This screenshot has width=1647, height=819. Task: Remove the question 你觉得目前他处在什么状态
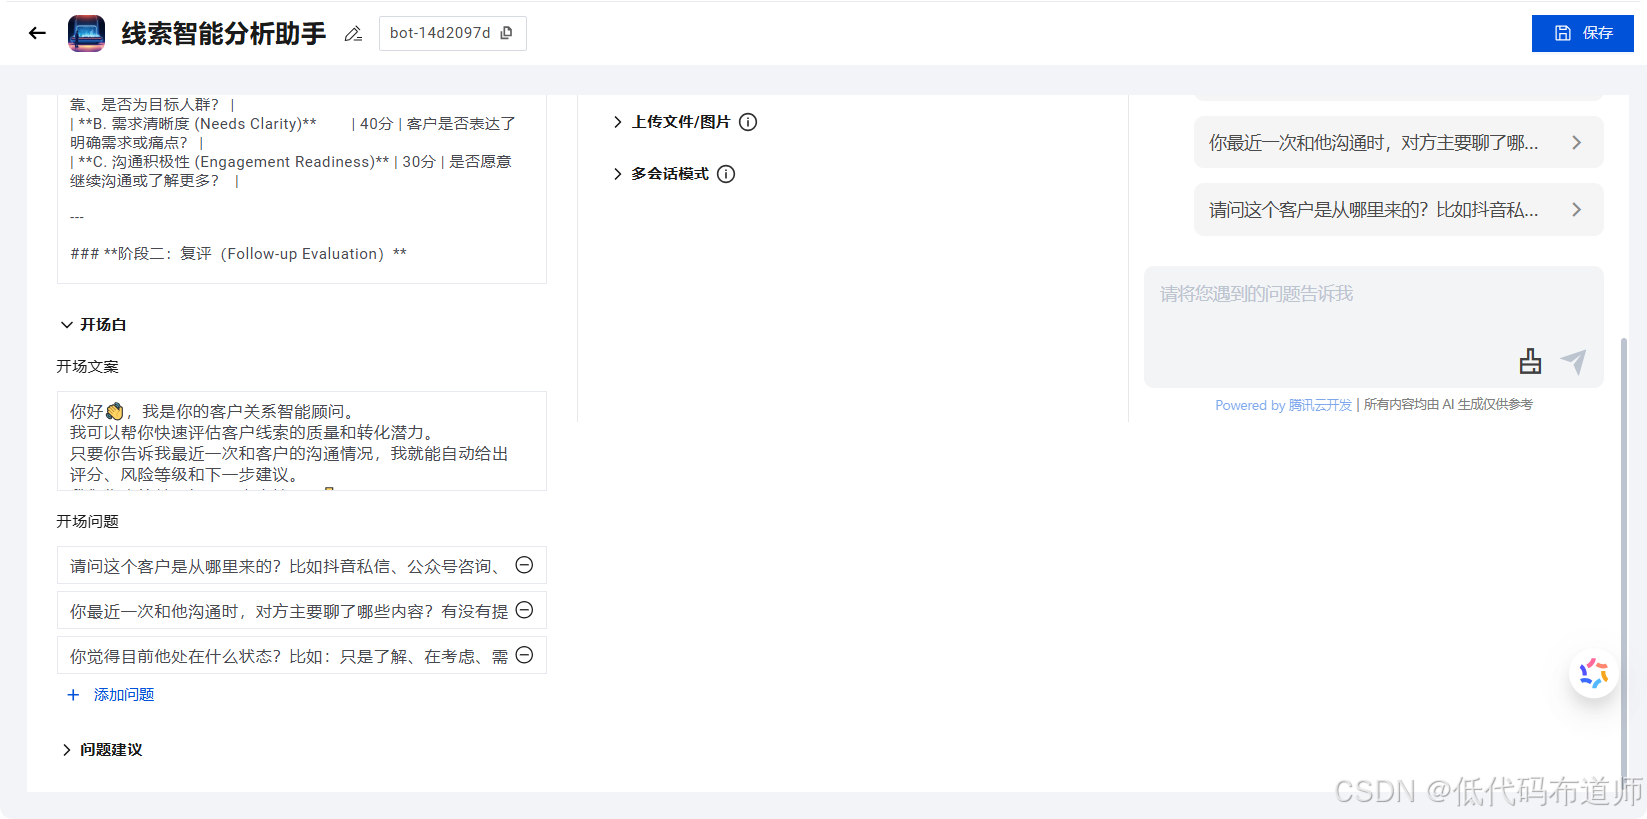[524, 655]
